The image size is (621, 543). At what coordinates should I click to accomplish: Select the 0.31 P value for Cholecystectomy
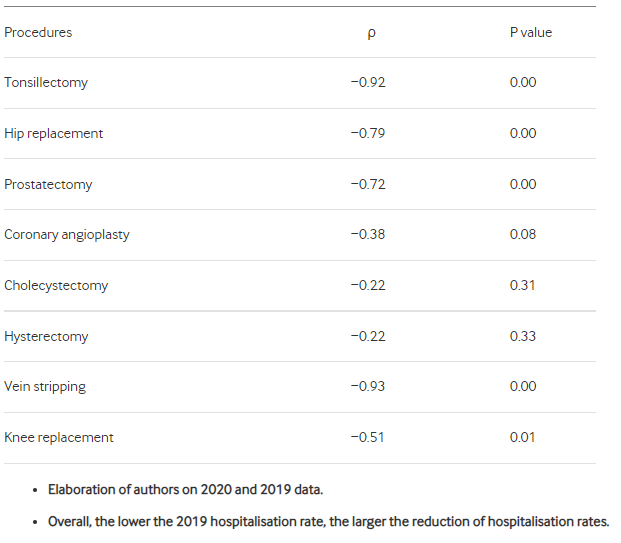522,285
